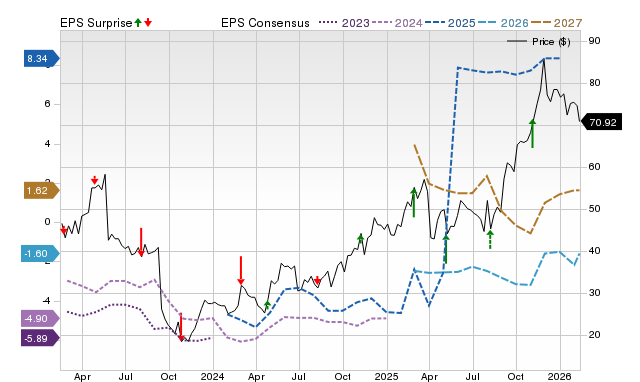Click the 2024 label on the time axis

pos(212,376)
